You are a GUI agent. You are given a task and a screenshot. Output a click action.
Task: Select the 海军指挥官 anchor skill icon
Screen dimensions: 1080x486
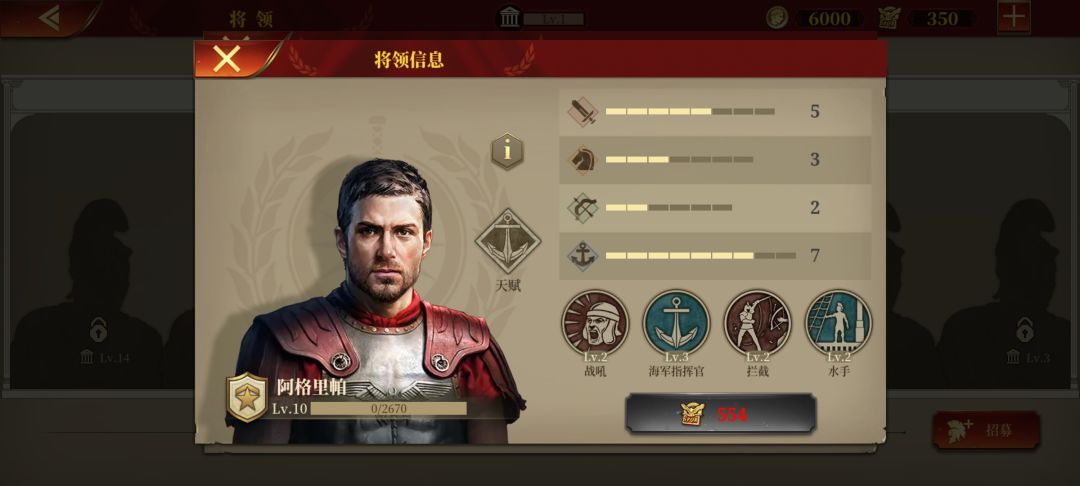point(676,323)
